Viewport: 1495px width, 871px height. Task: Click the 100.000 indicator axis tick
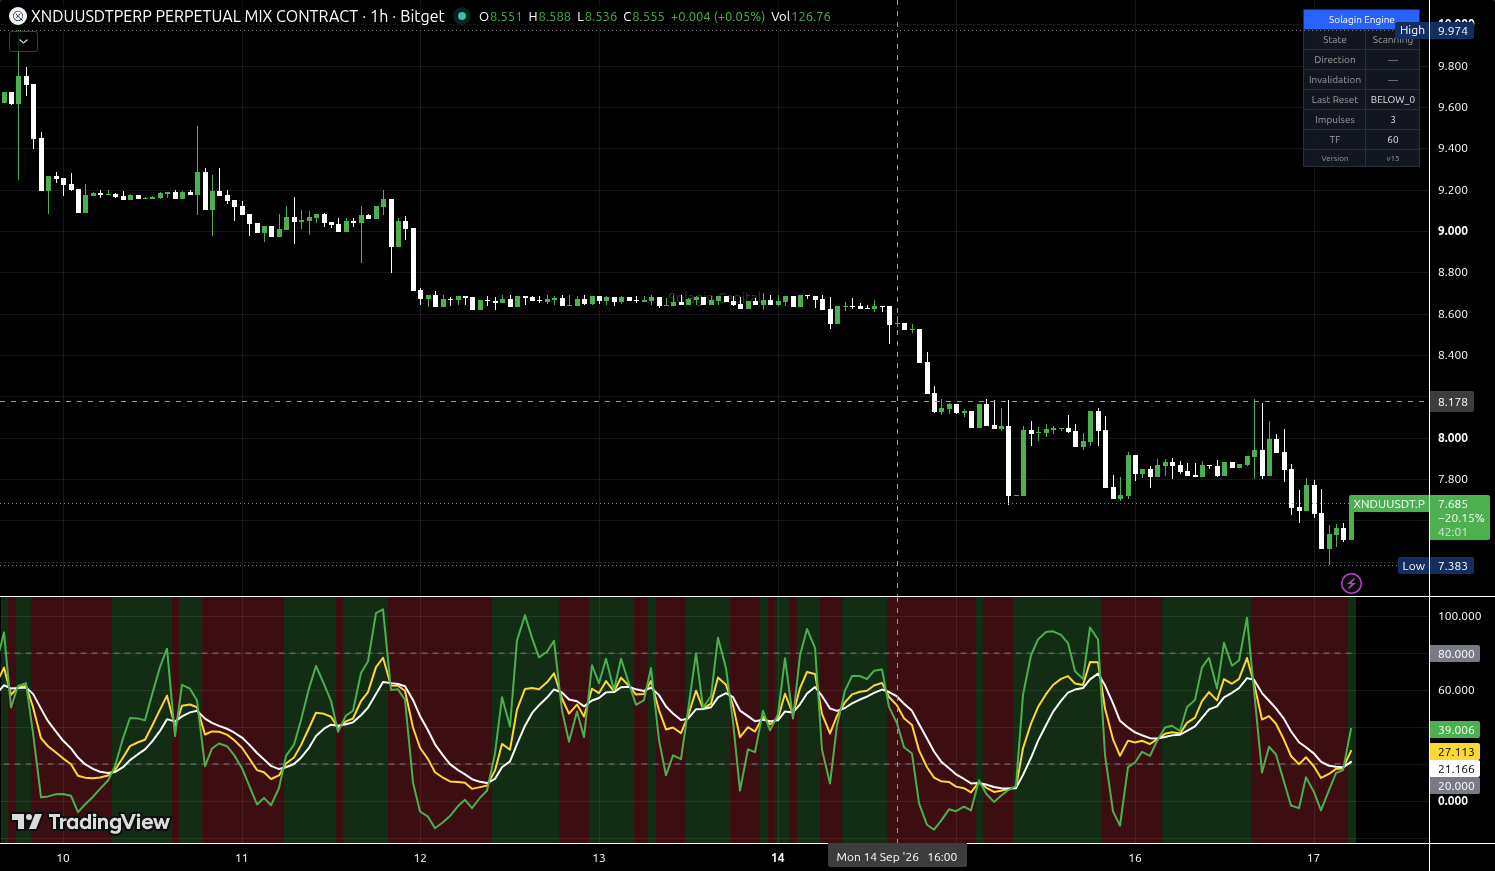pos(1459,616)
